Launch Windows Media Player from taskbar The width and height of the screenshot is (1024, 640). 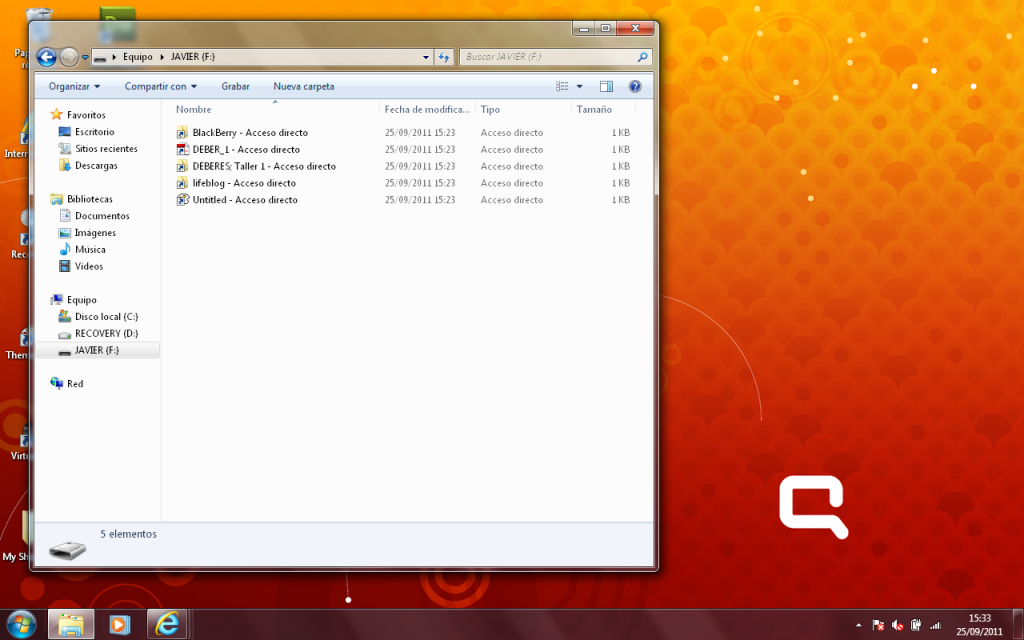point(120,624)
